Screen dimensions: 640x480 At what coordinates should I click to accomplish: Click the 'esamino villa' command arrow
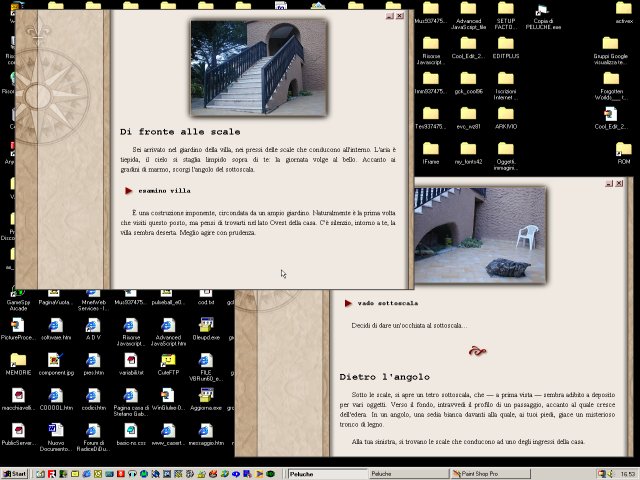pyautogui.click(x=129, y=191)
